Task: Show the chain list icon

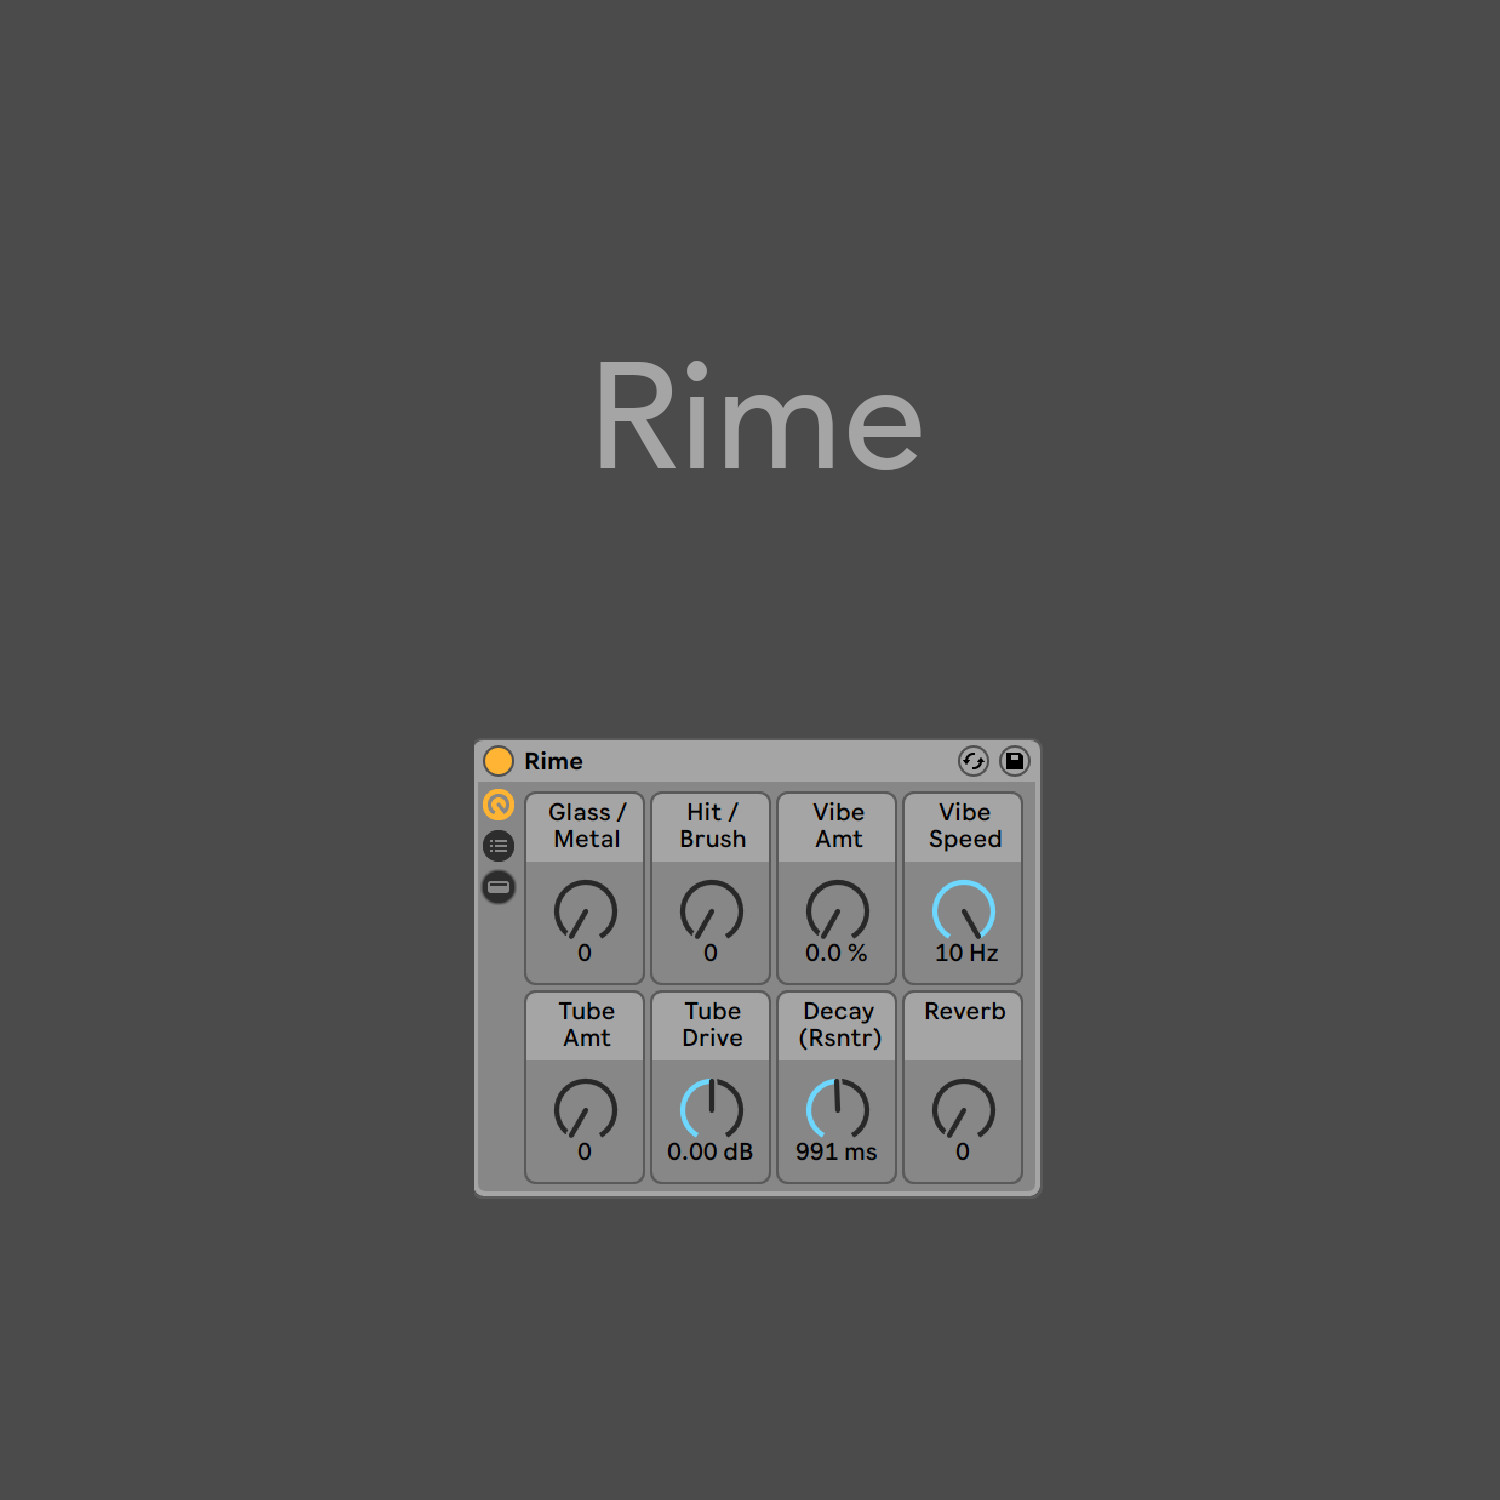Action: (498, 846)
